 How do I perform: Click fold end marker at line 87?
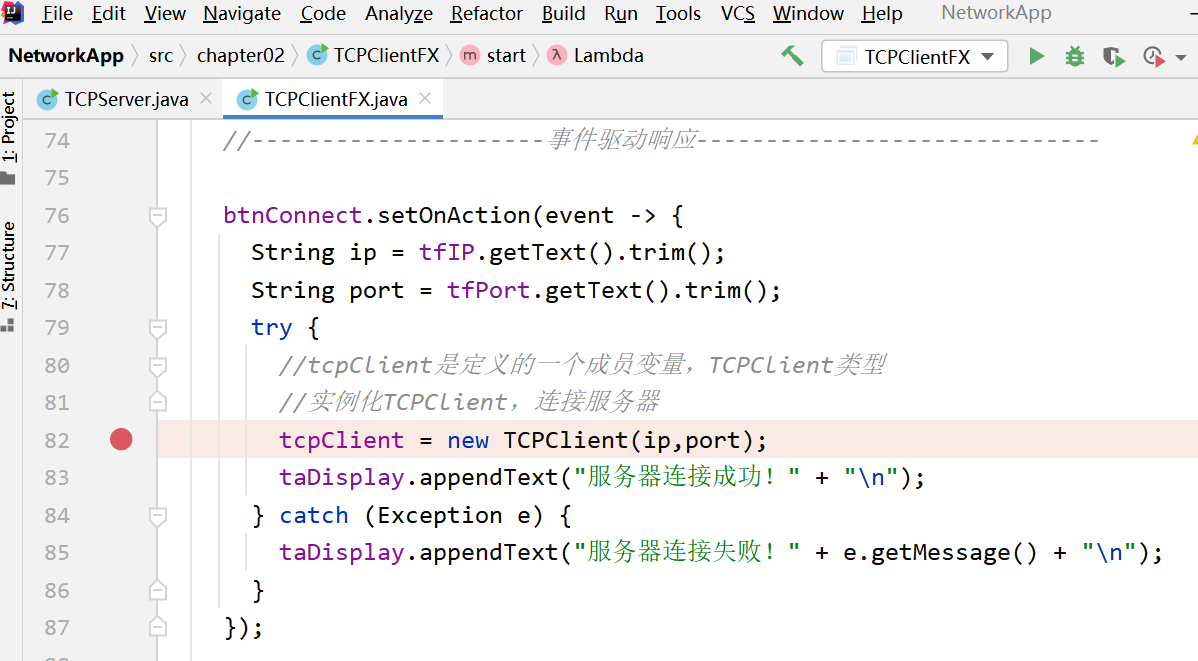[x=157, y=627]
